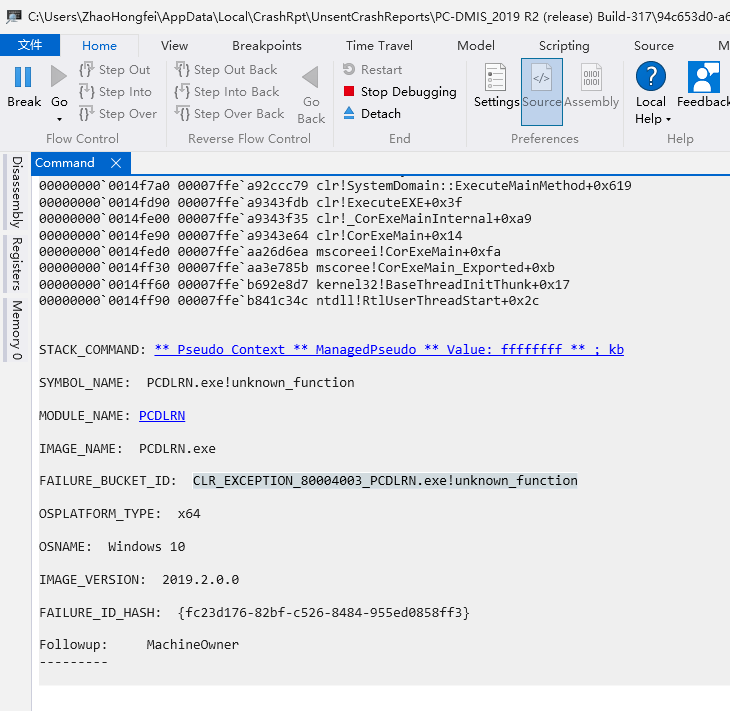Click Step Into in Flow Control
730x711 pixels.
[x=115, y=92]
